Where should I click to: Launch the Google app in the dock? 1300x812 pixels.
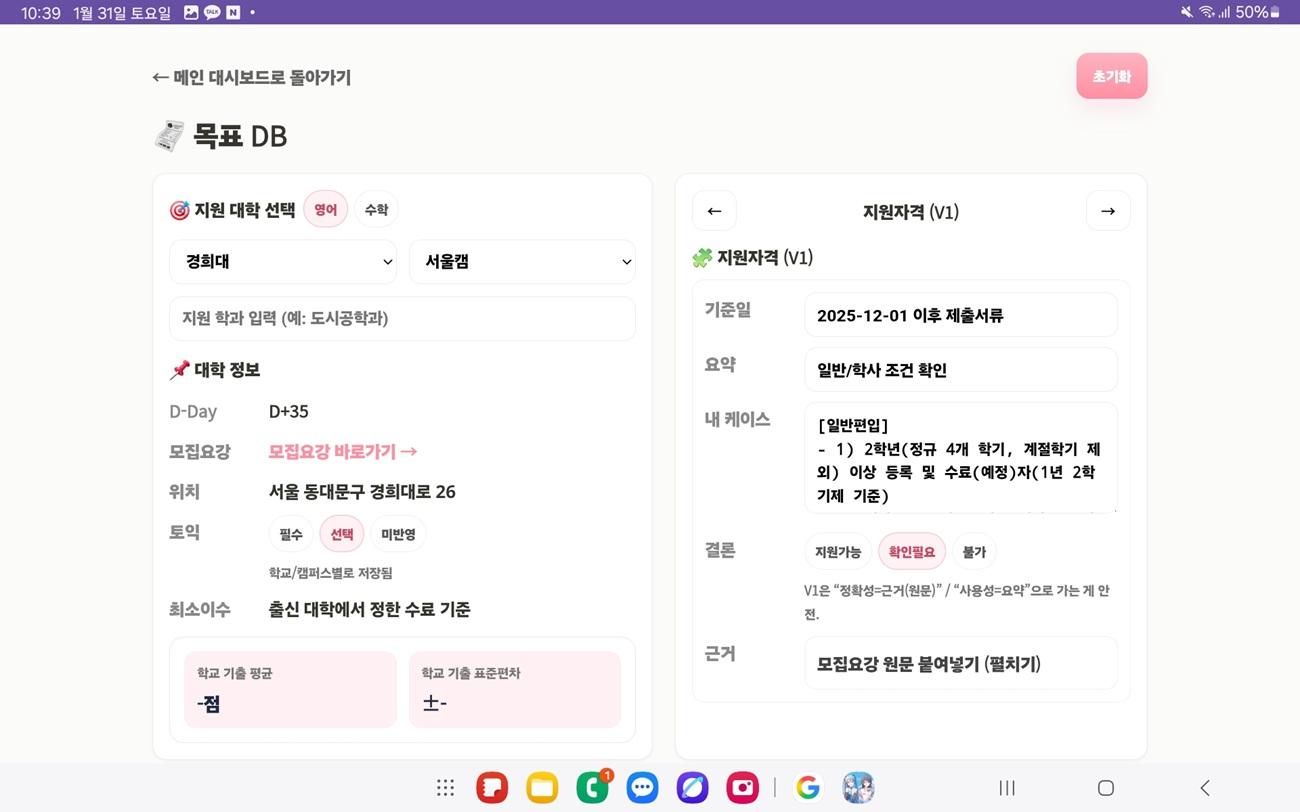pos(807,787)
